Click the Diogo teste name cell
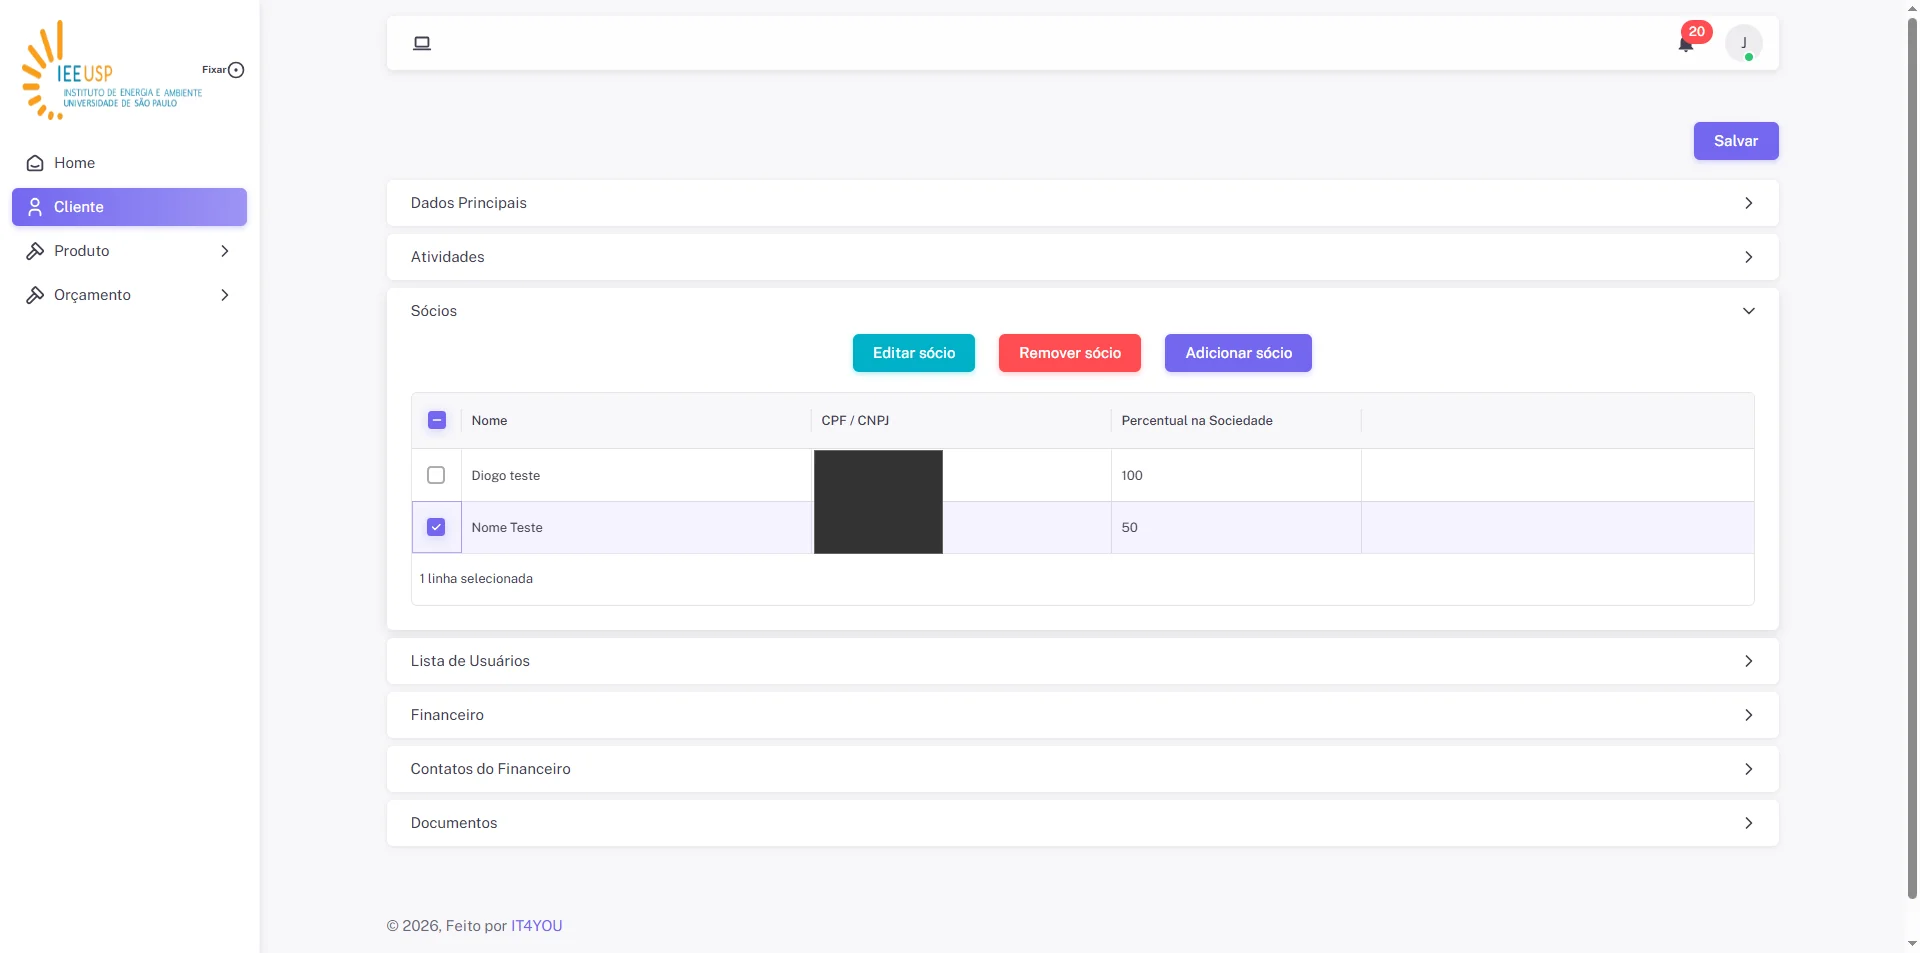This screenshot has width=1920, height=953. click(636, 475)
